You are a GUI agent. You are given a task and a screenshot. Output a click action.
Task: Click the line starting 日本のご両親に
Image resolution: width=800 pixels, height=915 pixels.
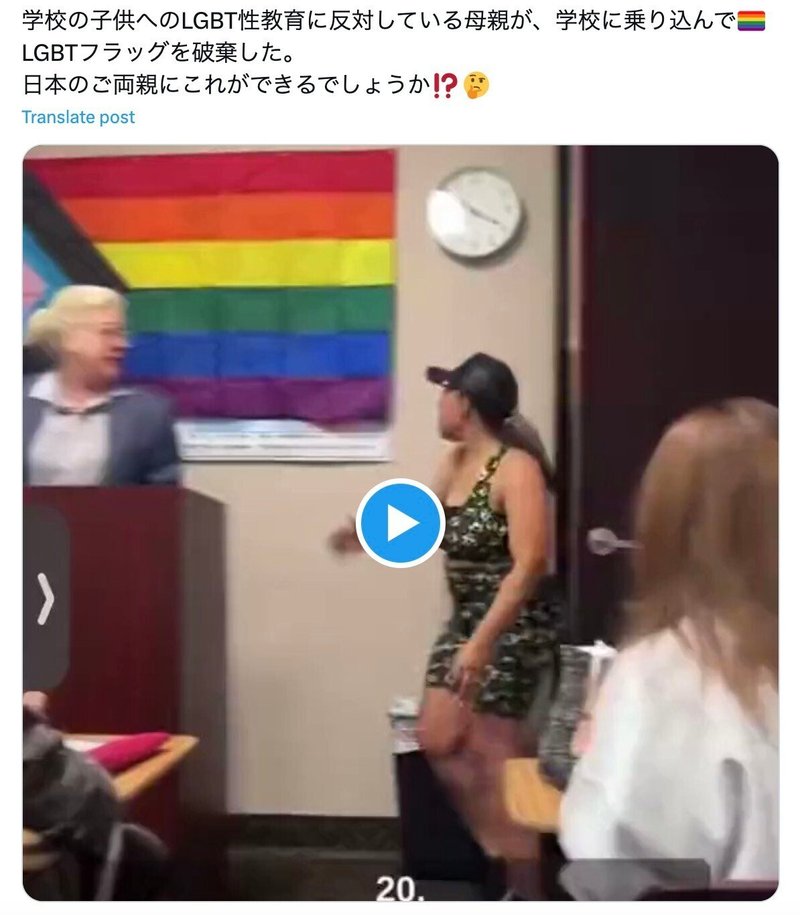(x=256, y=85)
